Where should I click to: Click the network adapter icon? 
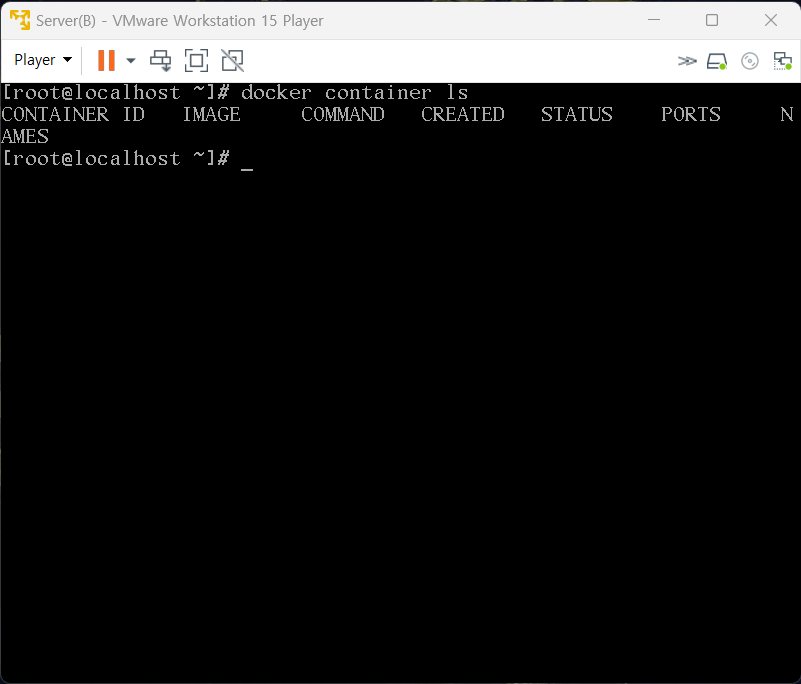point(782,61)
